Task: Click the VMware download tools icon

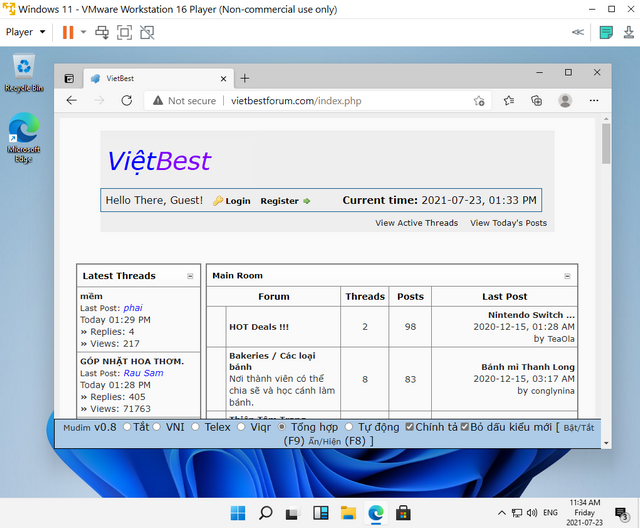Action: pos(629,32)
